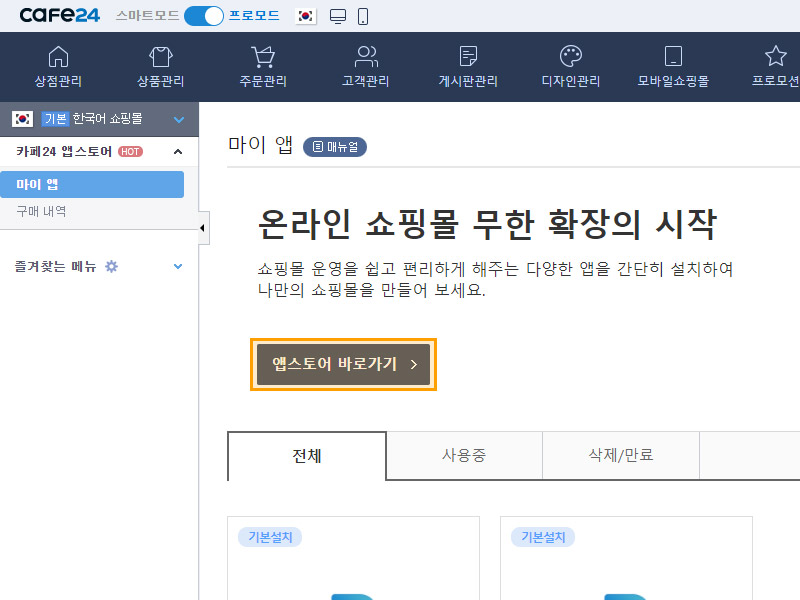The width and height of the screenshot is (800, 600).
Task: Open 구매 내역 in sidebar
Action: [41, 211]
